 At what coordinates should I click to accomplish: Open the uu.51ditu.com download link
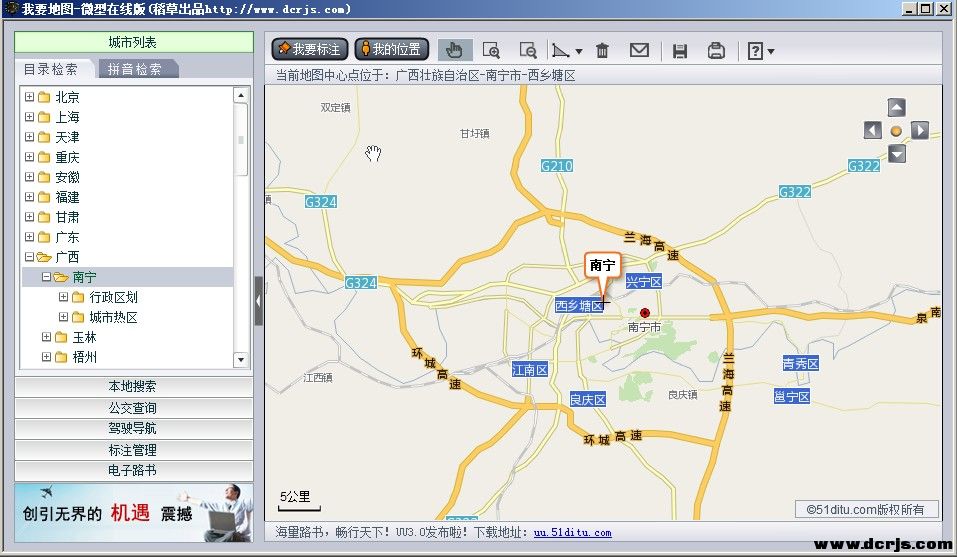(572, 533)
